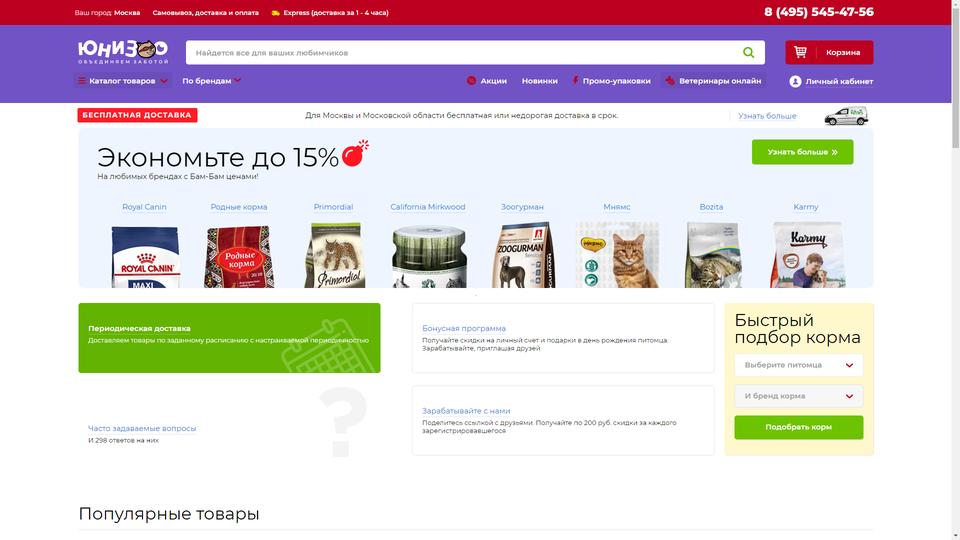Open the Karmy brand link

(x=806, y=207)
